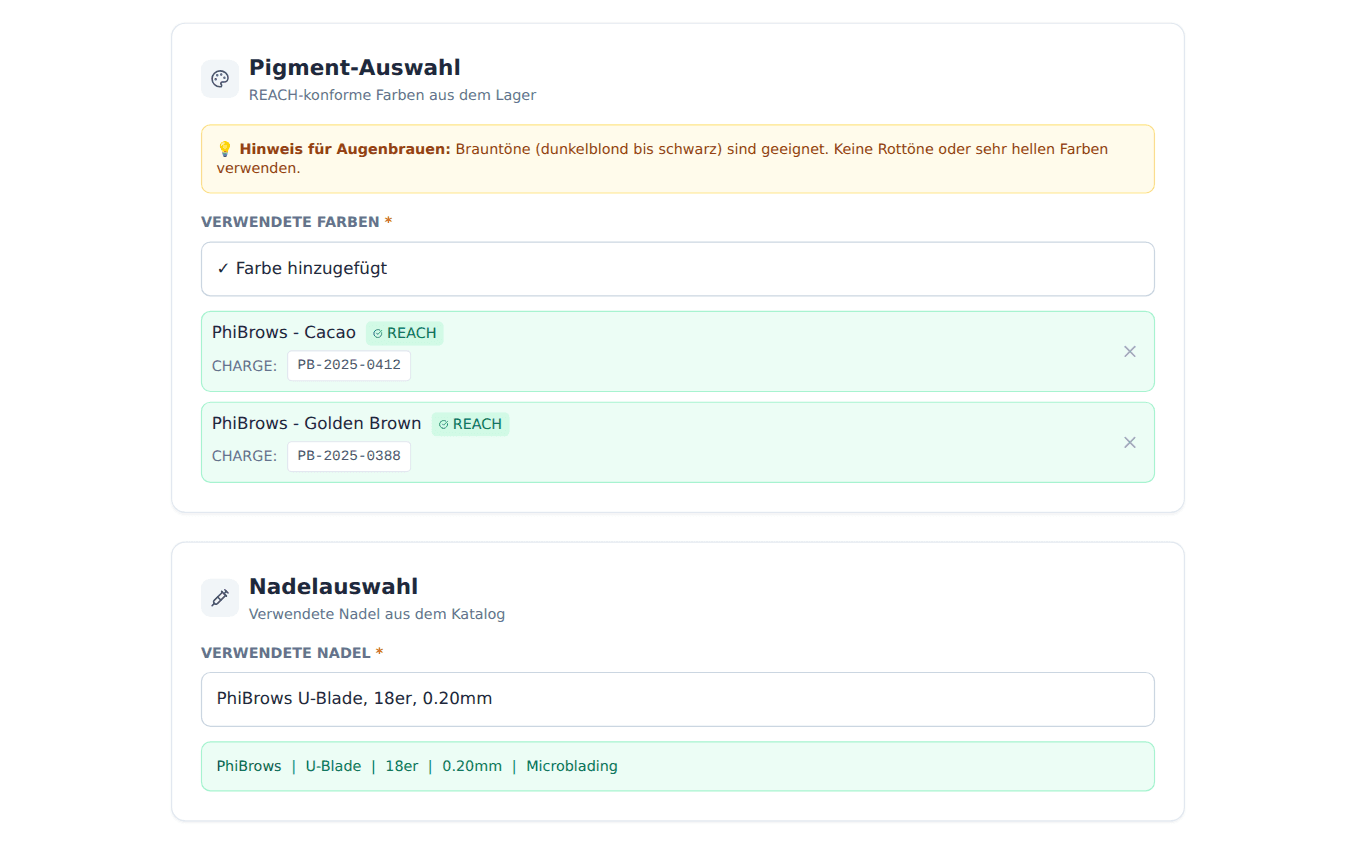The height and width of the screenshot is (845, 1352).
Task: Click the 'PhiBrows - Golden Brown' pigment name
Action: (x=317, y=423)
